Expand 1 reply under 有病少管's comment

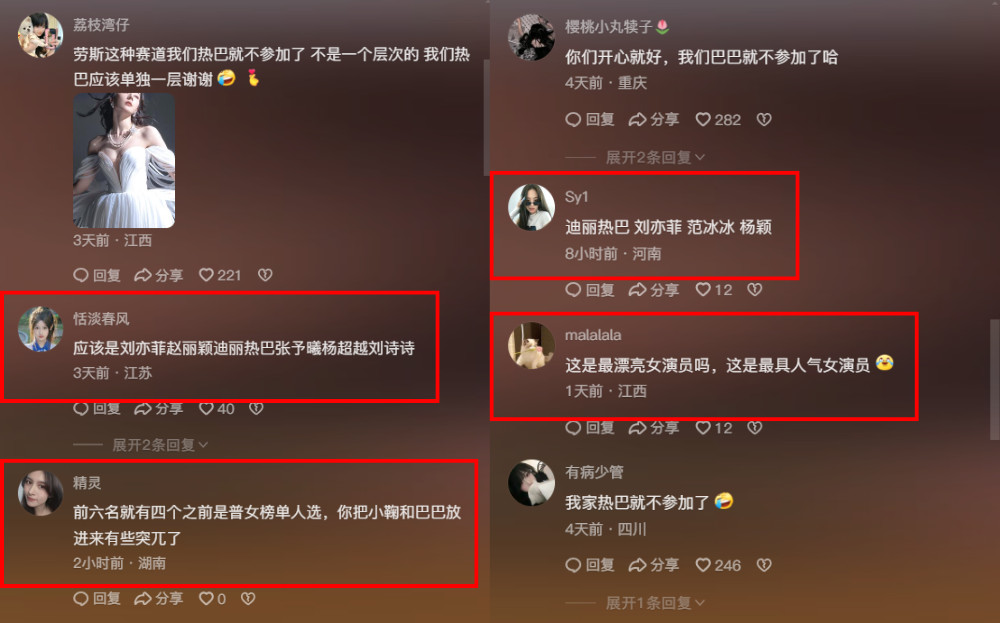(x=655, y=603)
